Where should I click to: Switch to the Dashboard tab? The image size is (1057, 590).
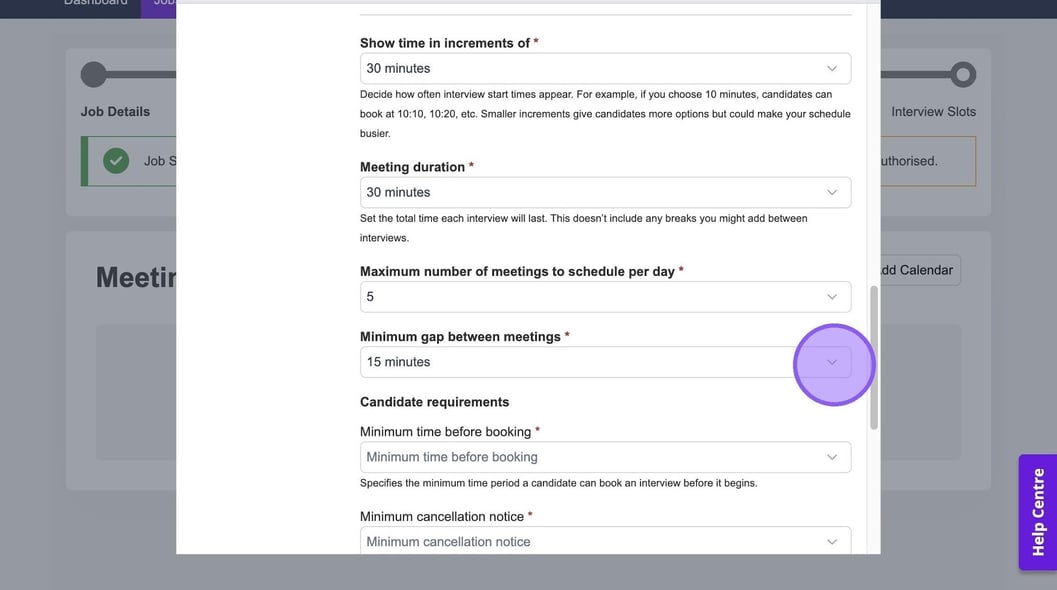click(x=95, y=3)
